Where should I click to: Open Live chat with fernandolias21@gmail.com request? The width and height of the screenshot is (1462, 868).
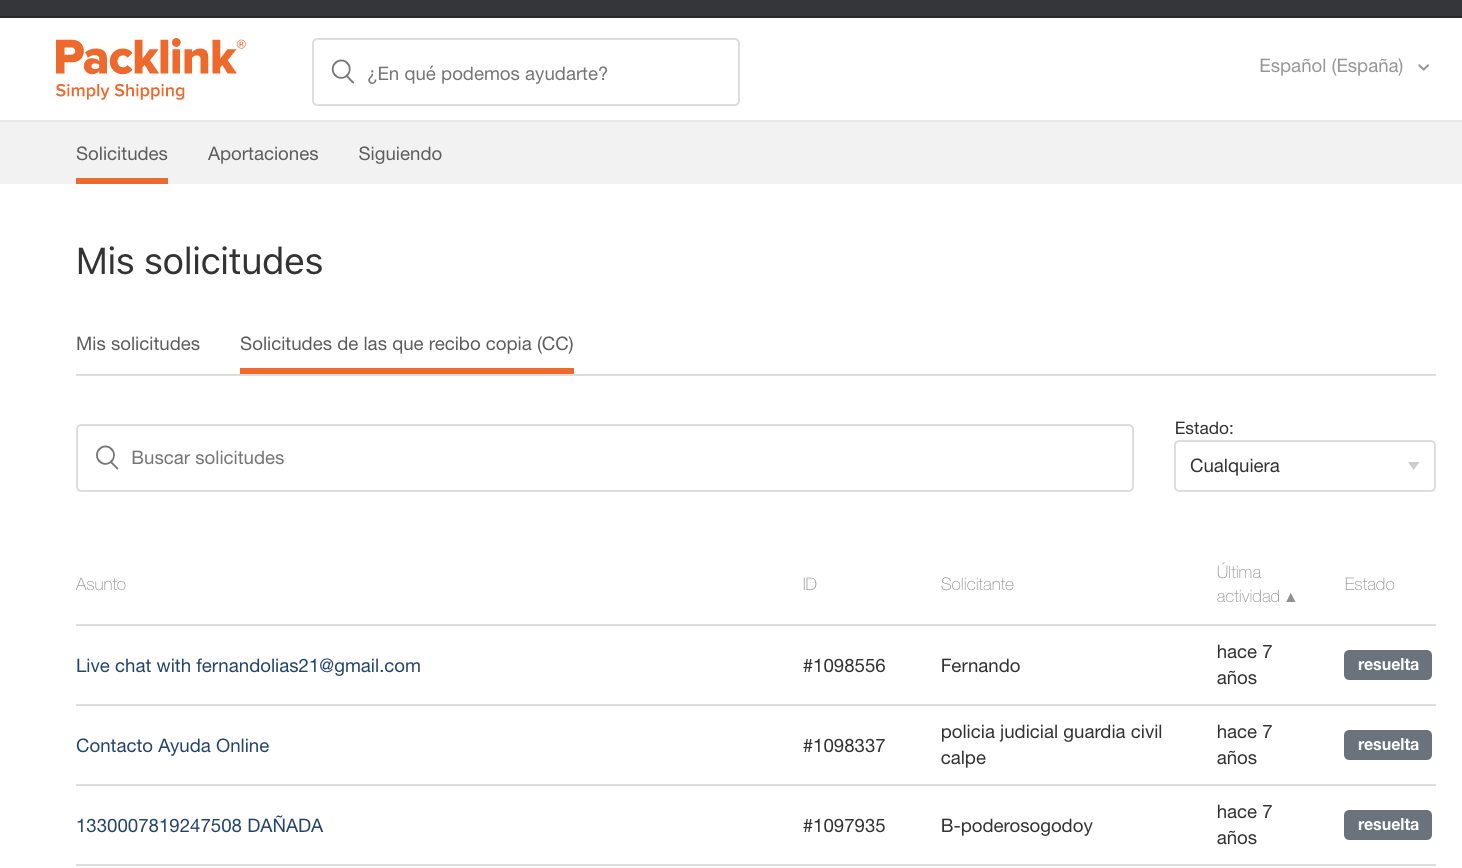click(248, 666)
